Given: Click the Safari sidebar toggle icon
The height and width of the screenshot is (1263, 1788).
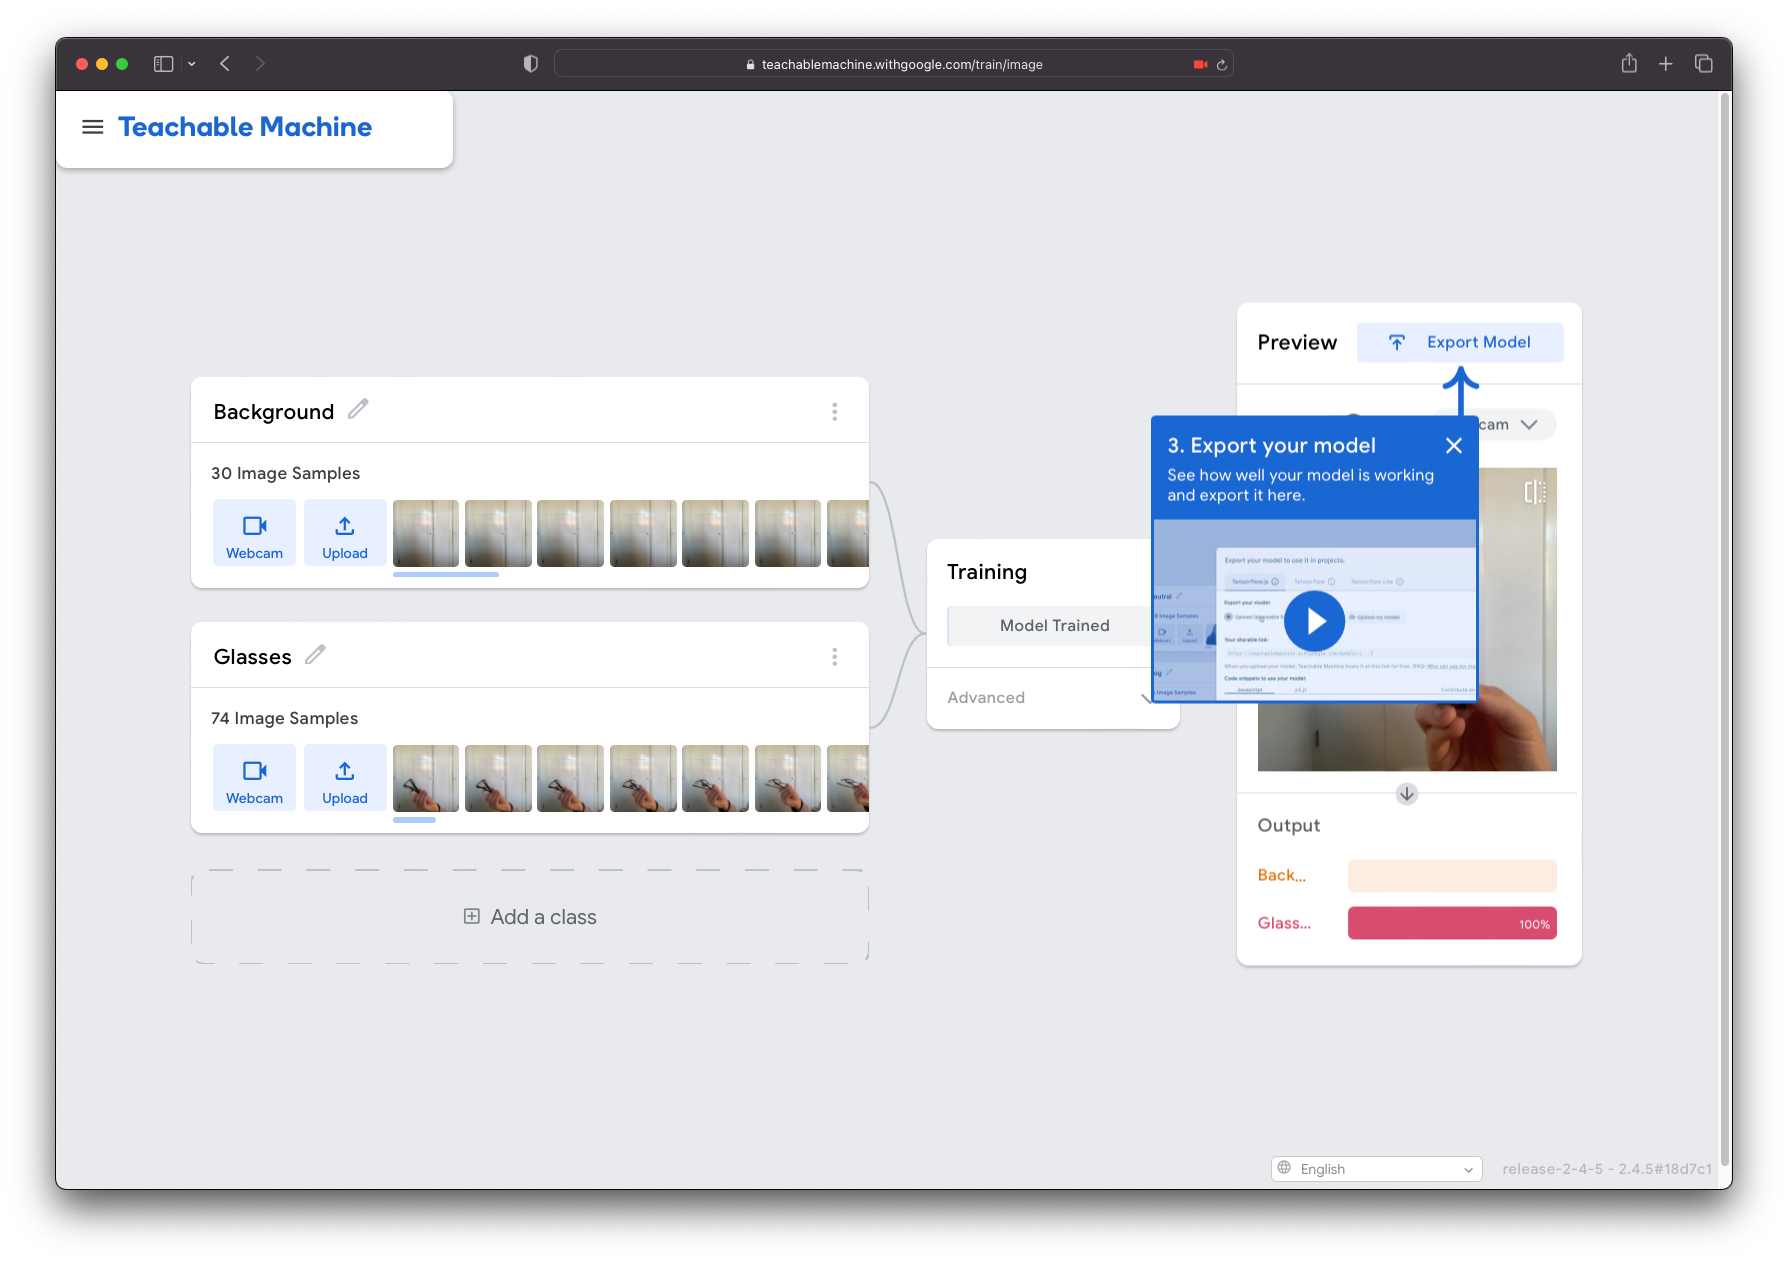Looking at the screenshot, I should click(163, 64).
